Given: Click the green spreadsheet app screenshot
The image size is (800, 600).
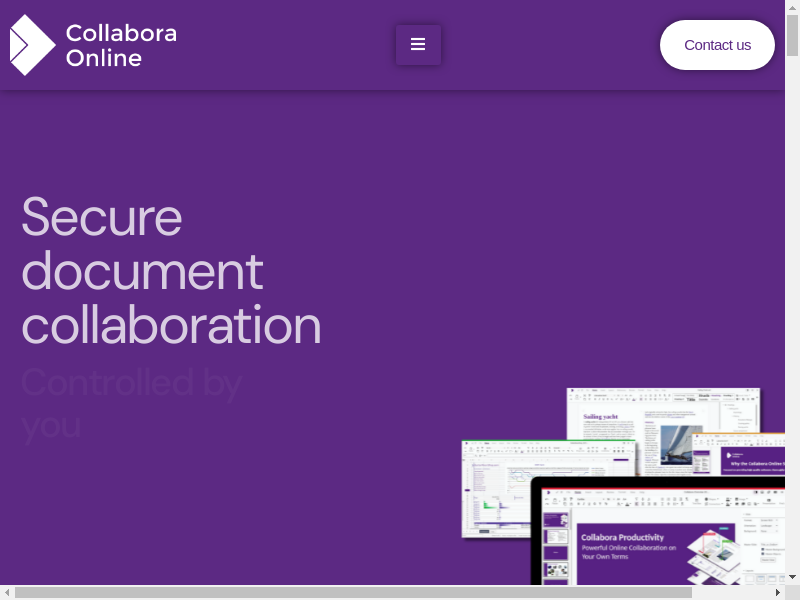Looking at the screenshot, I should click(495, 490).
